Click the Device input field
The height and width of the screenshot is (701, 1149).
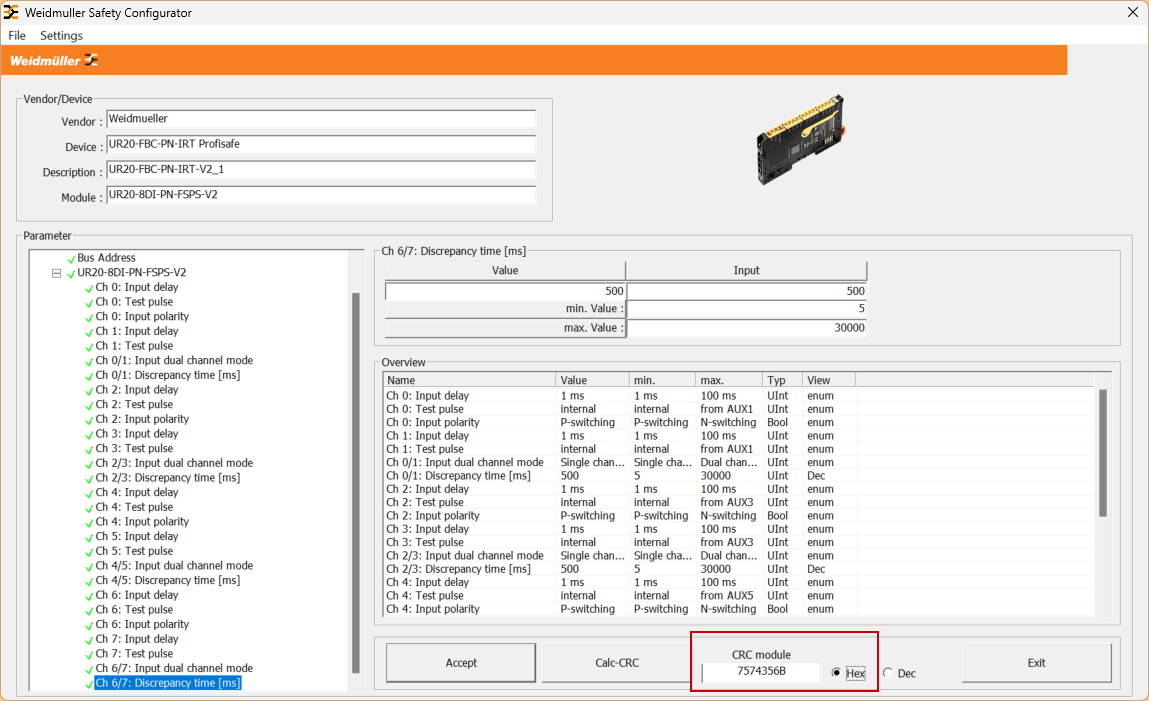coord(321,144)
